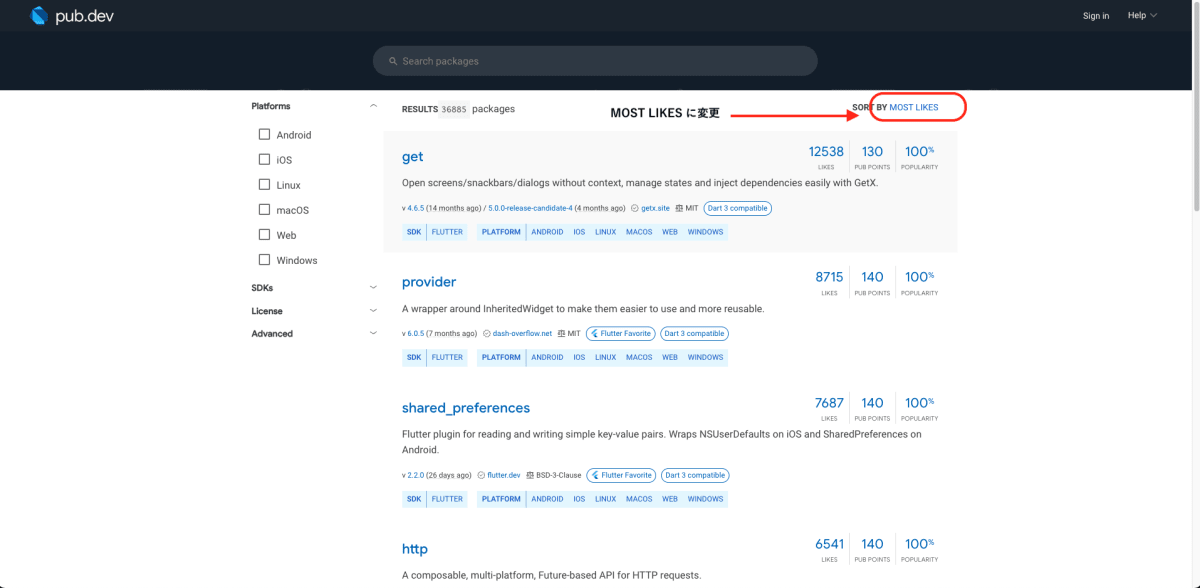Viewport: 1200px width, 588px height.
Task: Visit the dash-overflow.net publisher link
Action: pos(522,333)
